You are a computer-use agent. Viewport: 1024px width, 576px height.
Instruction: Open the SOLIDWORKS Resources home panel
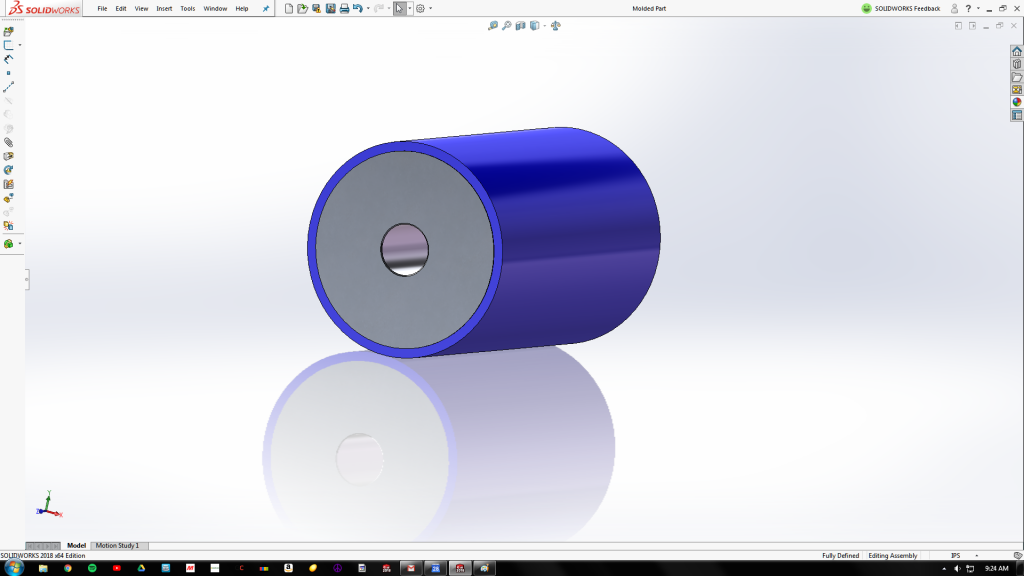pos(1015,51)
